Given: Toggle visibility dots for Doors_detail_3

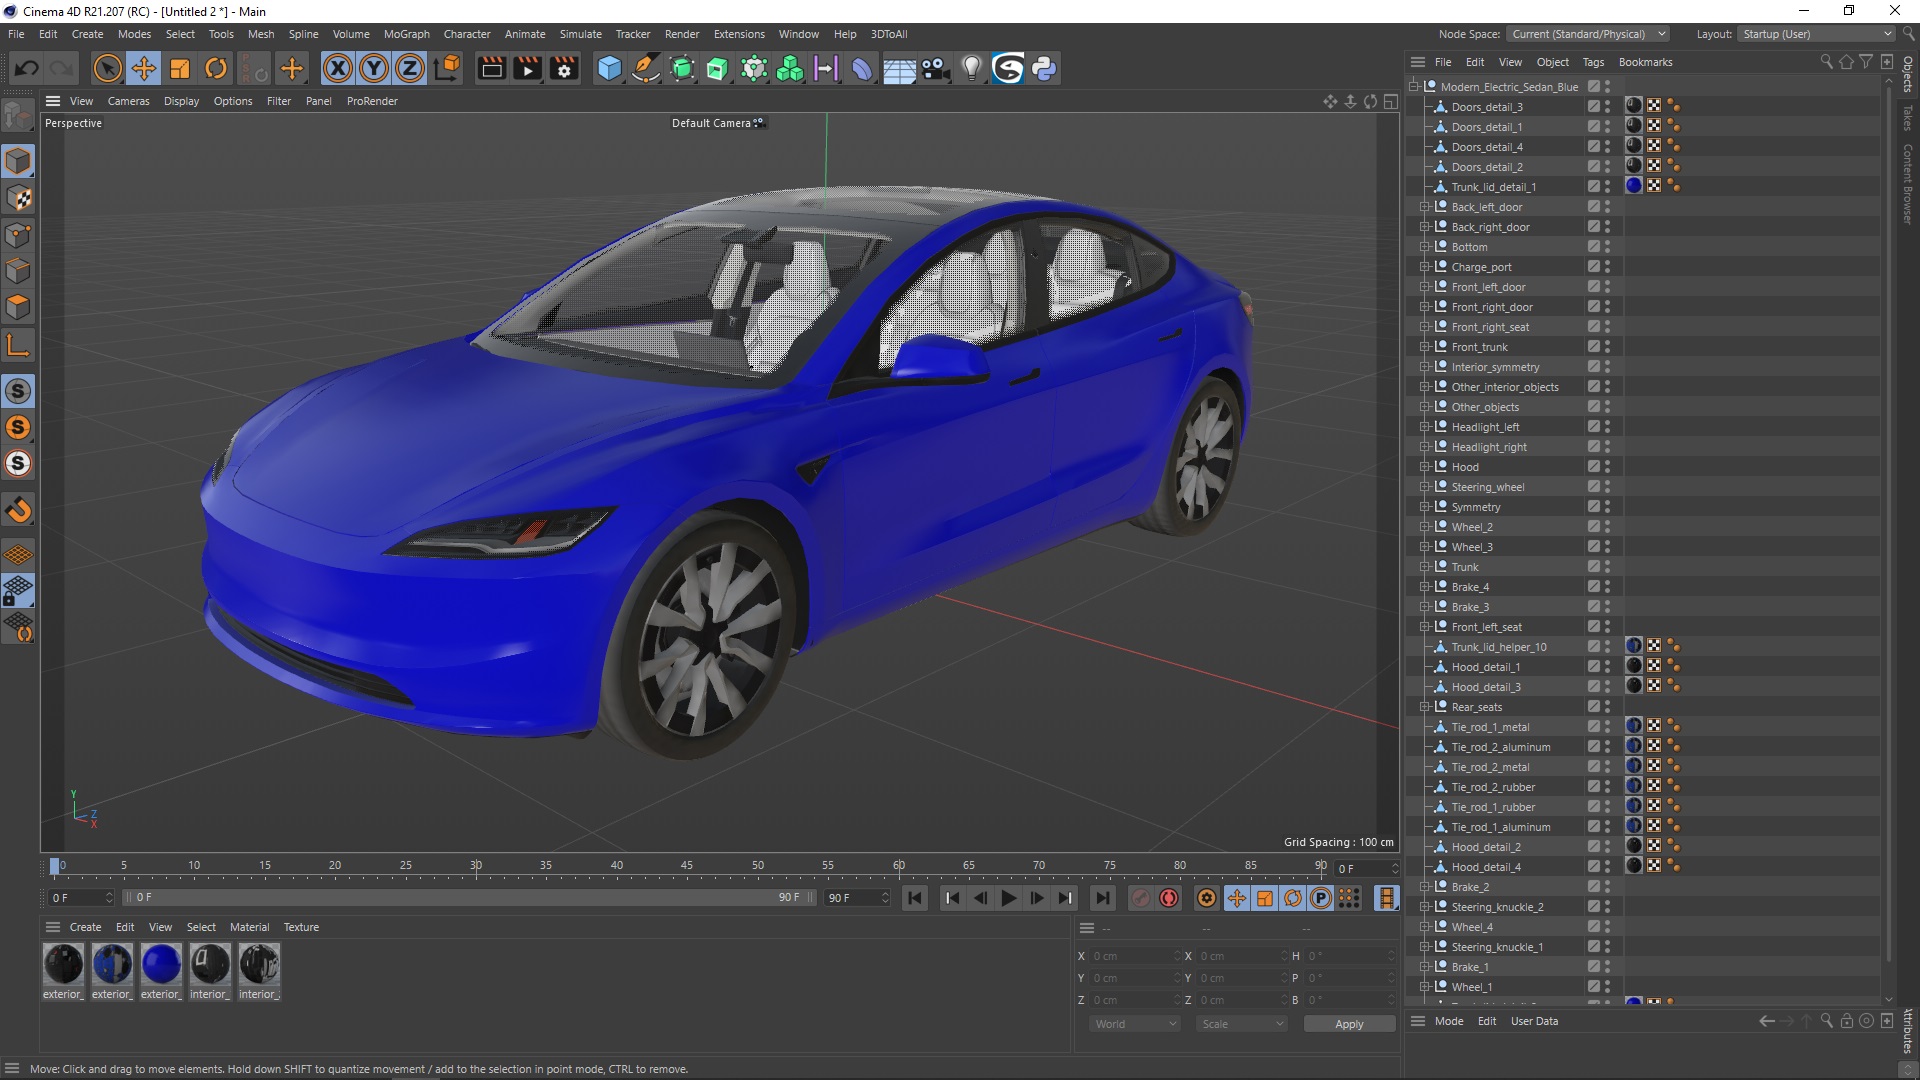Looking at the screenshot, I should tap(1607, 107).
